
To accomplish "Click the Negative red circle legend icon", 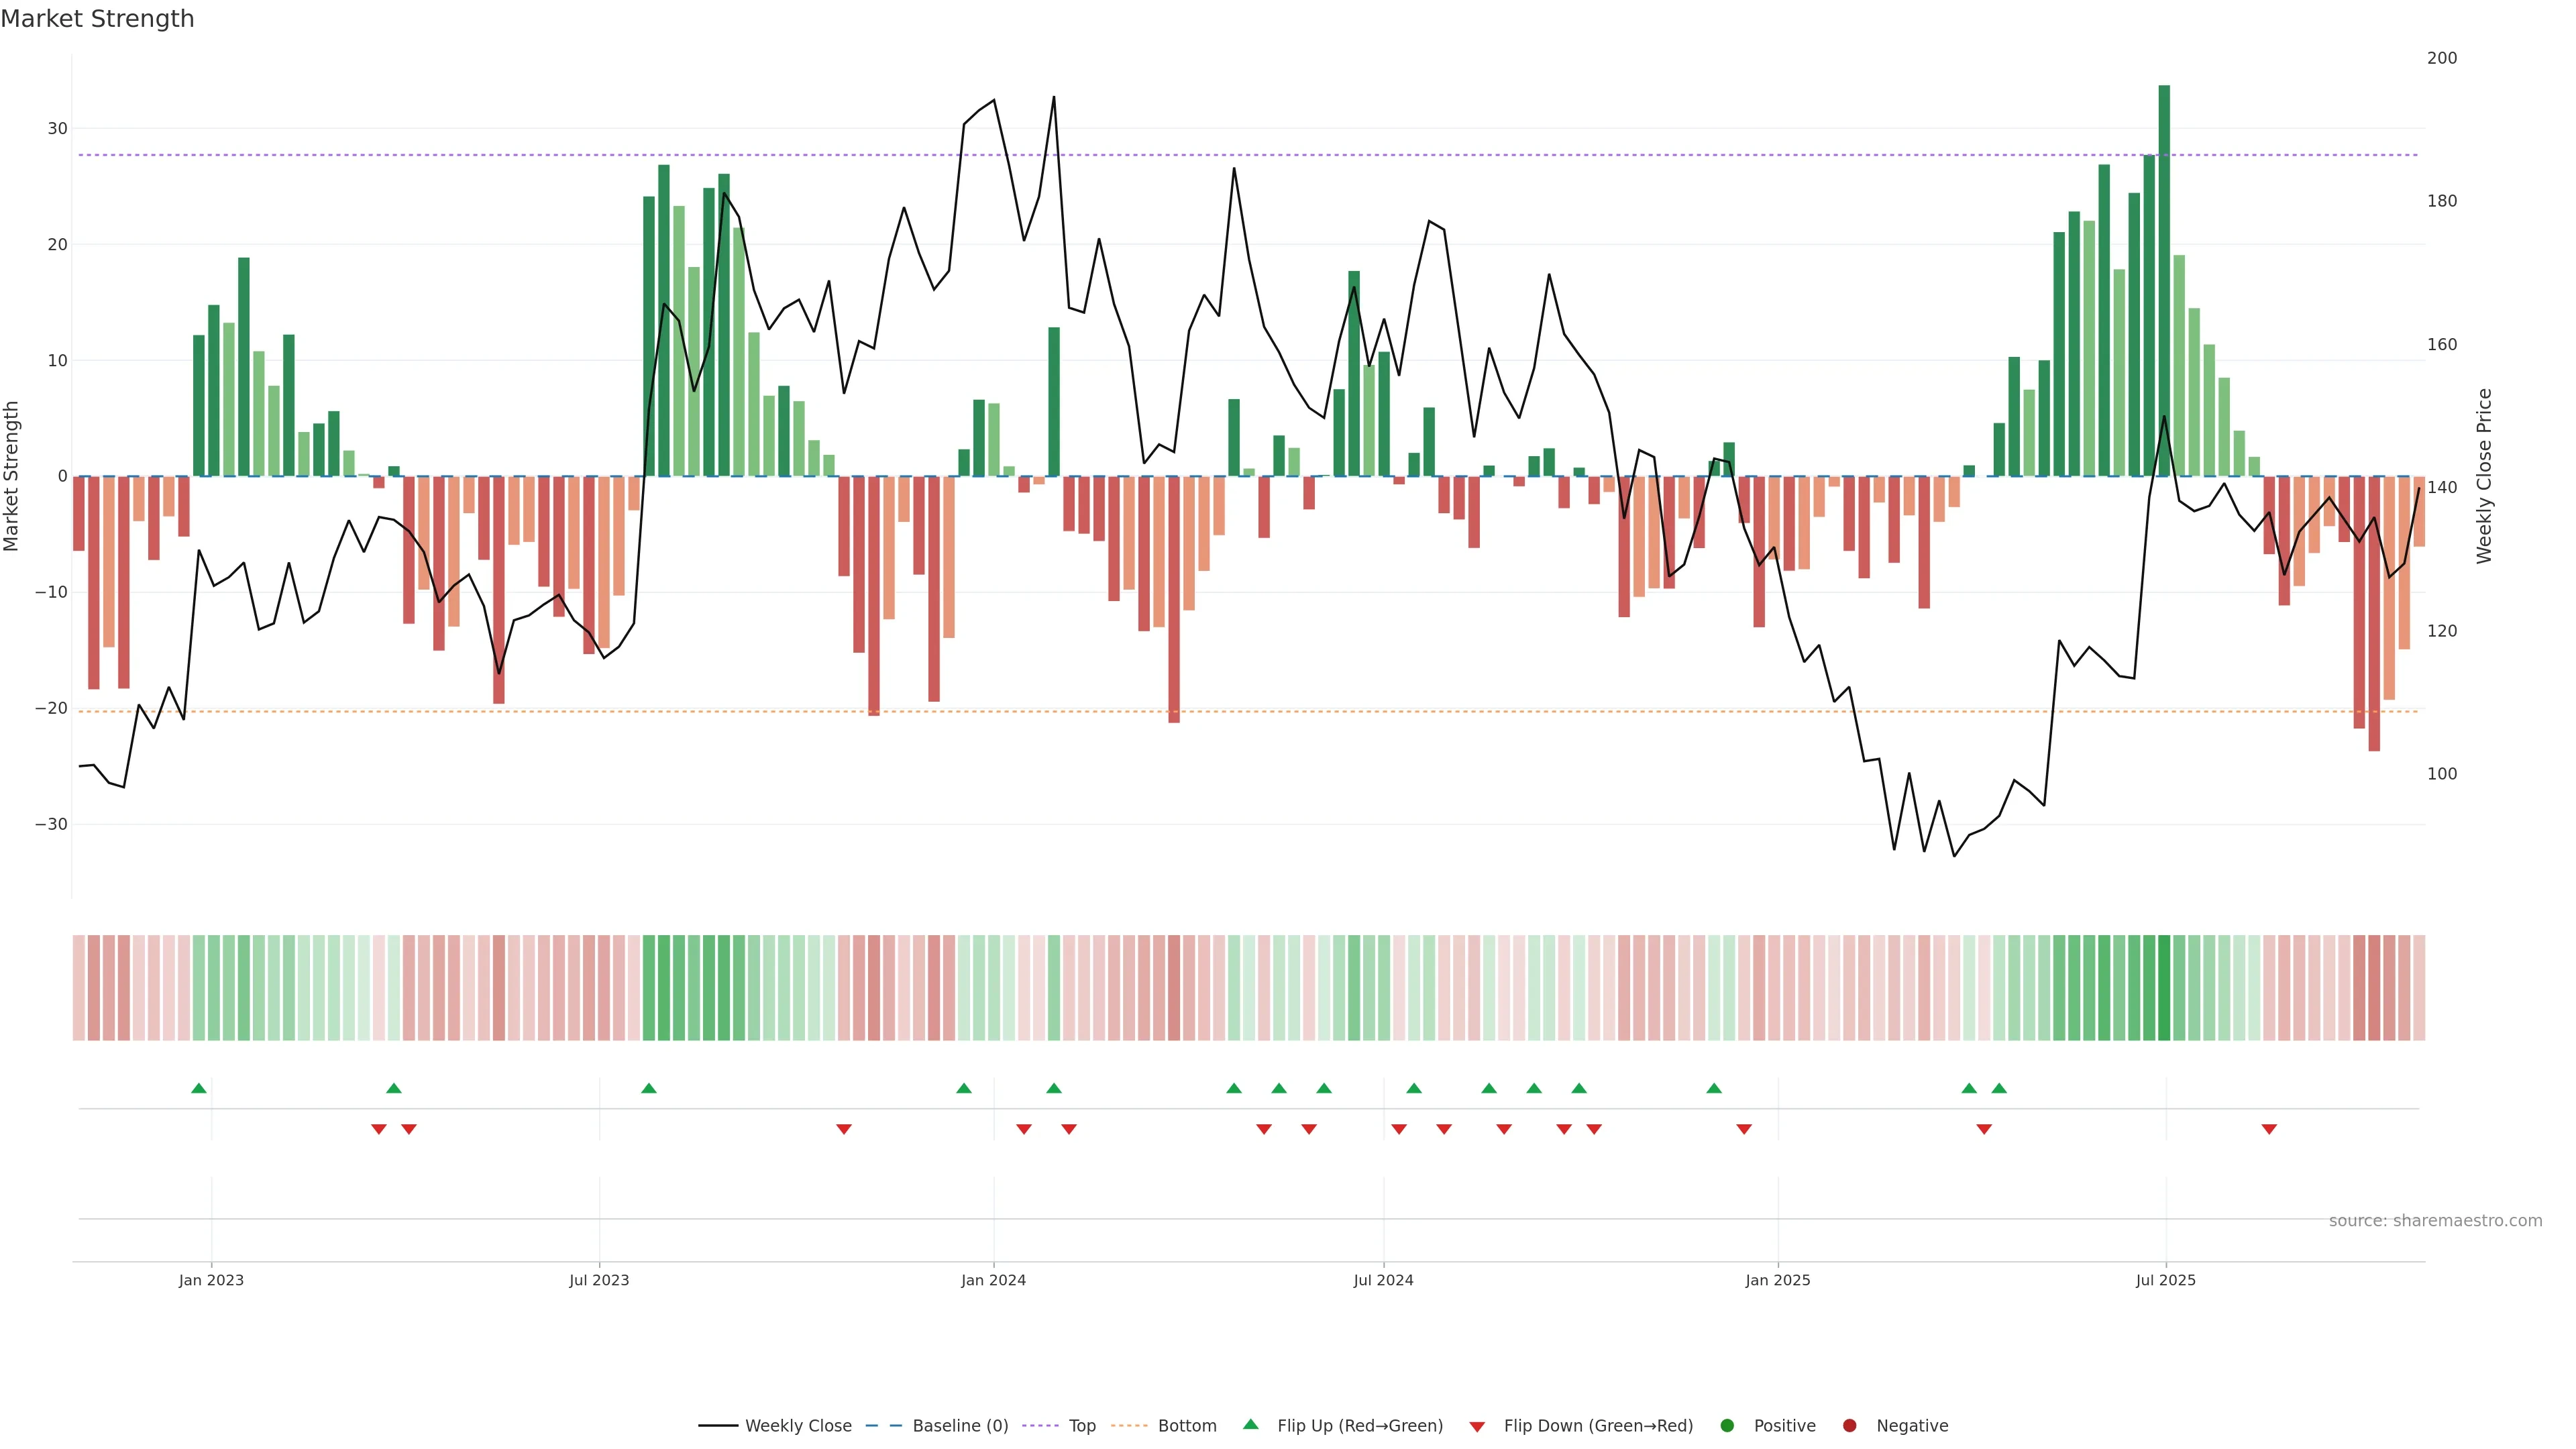I will pyautogui.click(x=1849, y=1426).
